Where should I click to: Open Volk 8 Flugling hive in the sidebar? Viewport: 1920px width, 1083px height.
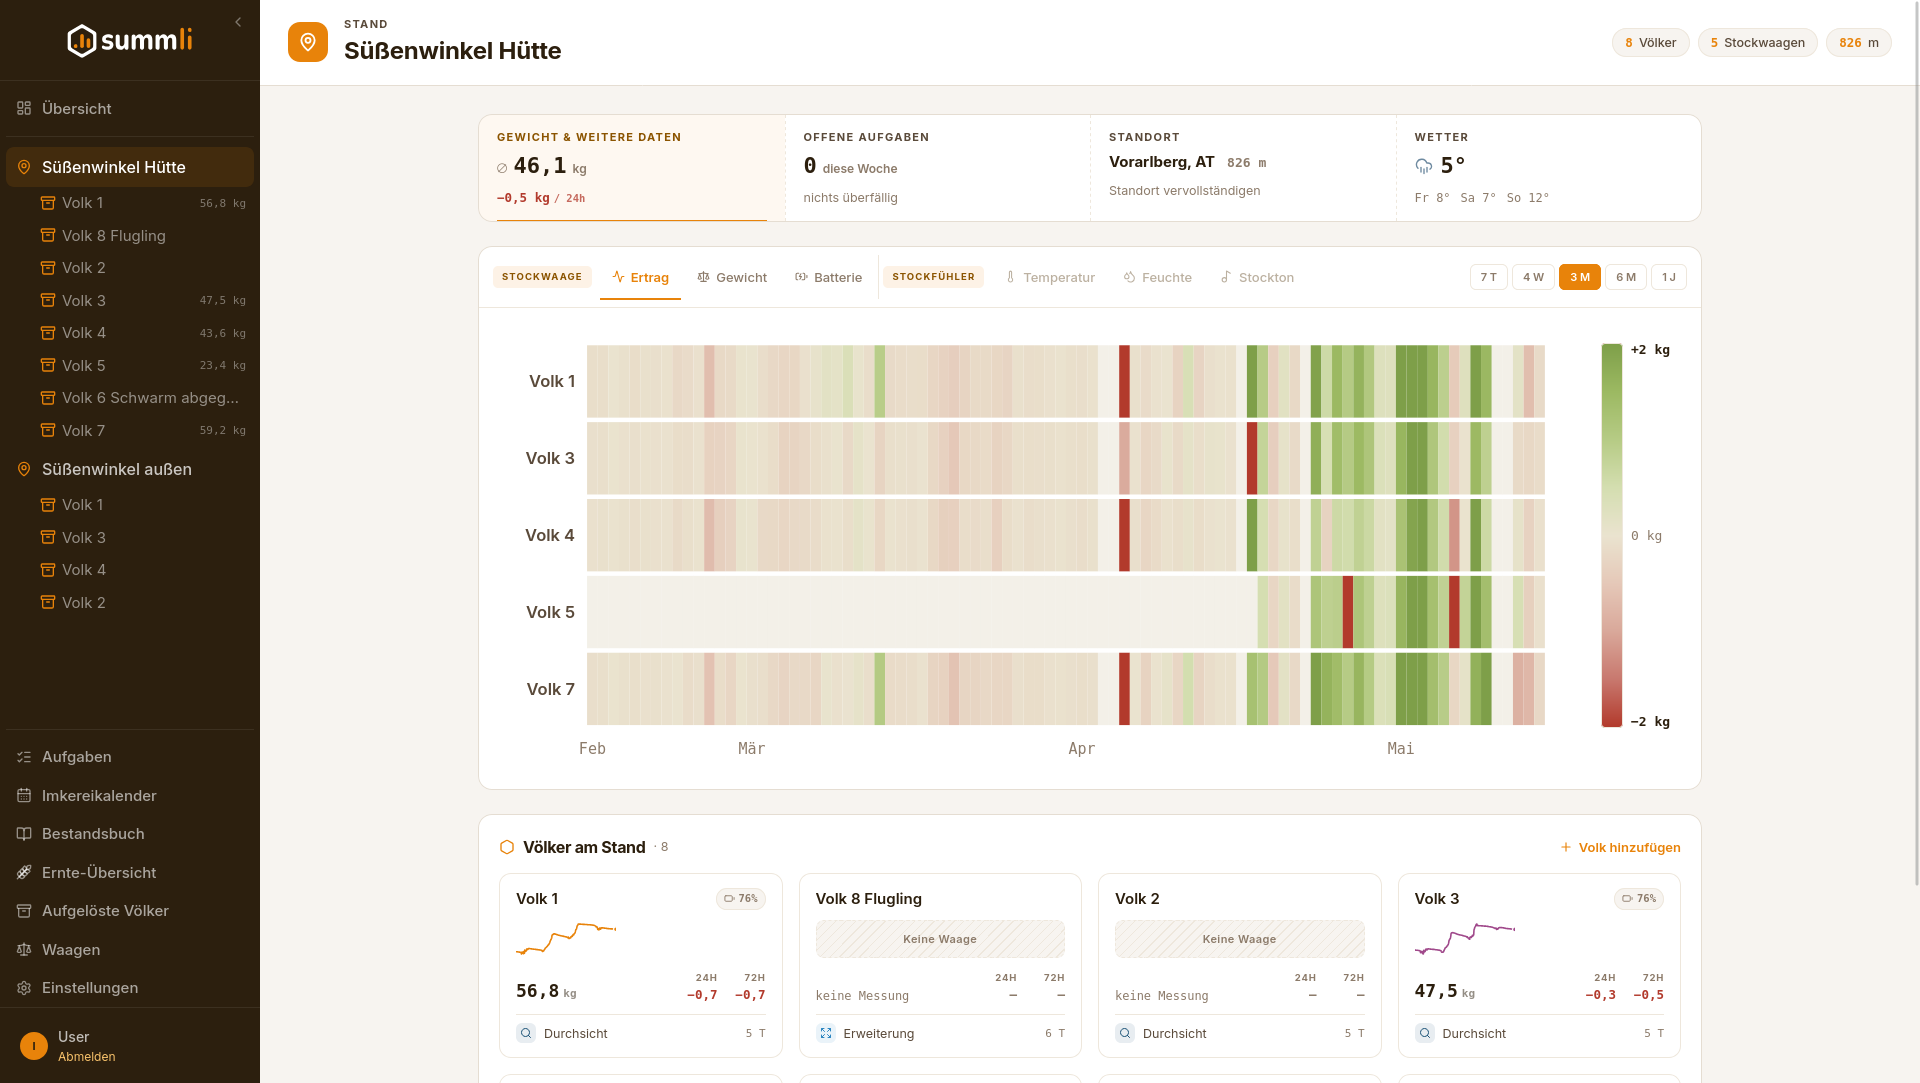[143, 236]
